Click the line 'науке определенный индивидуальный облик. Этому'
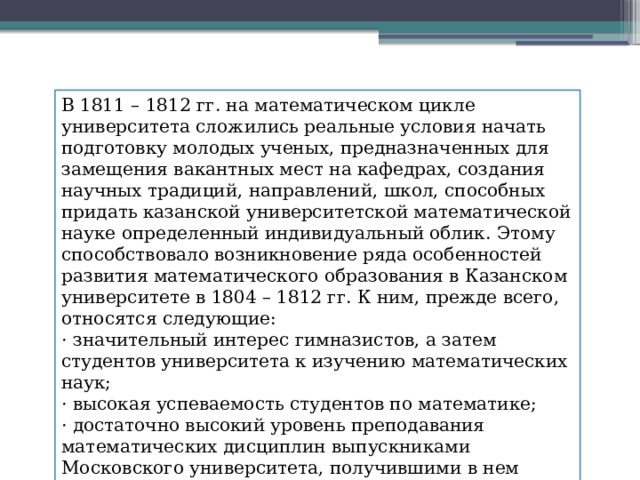This screenshot has height=480, width=640. (308, 233)
